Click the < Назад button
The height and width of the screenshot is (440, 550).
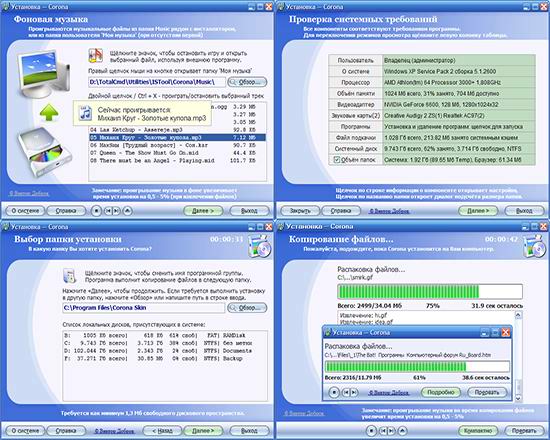[x=162, y=431]
